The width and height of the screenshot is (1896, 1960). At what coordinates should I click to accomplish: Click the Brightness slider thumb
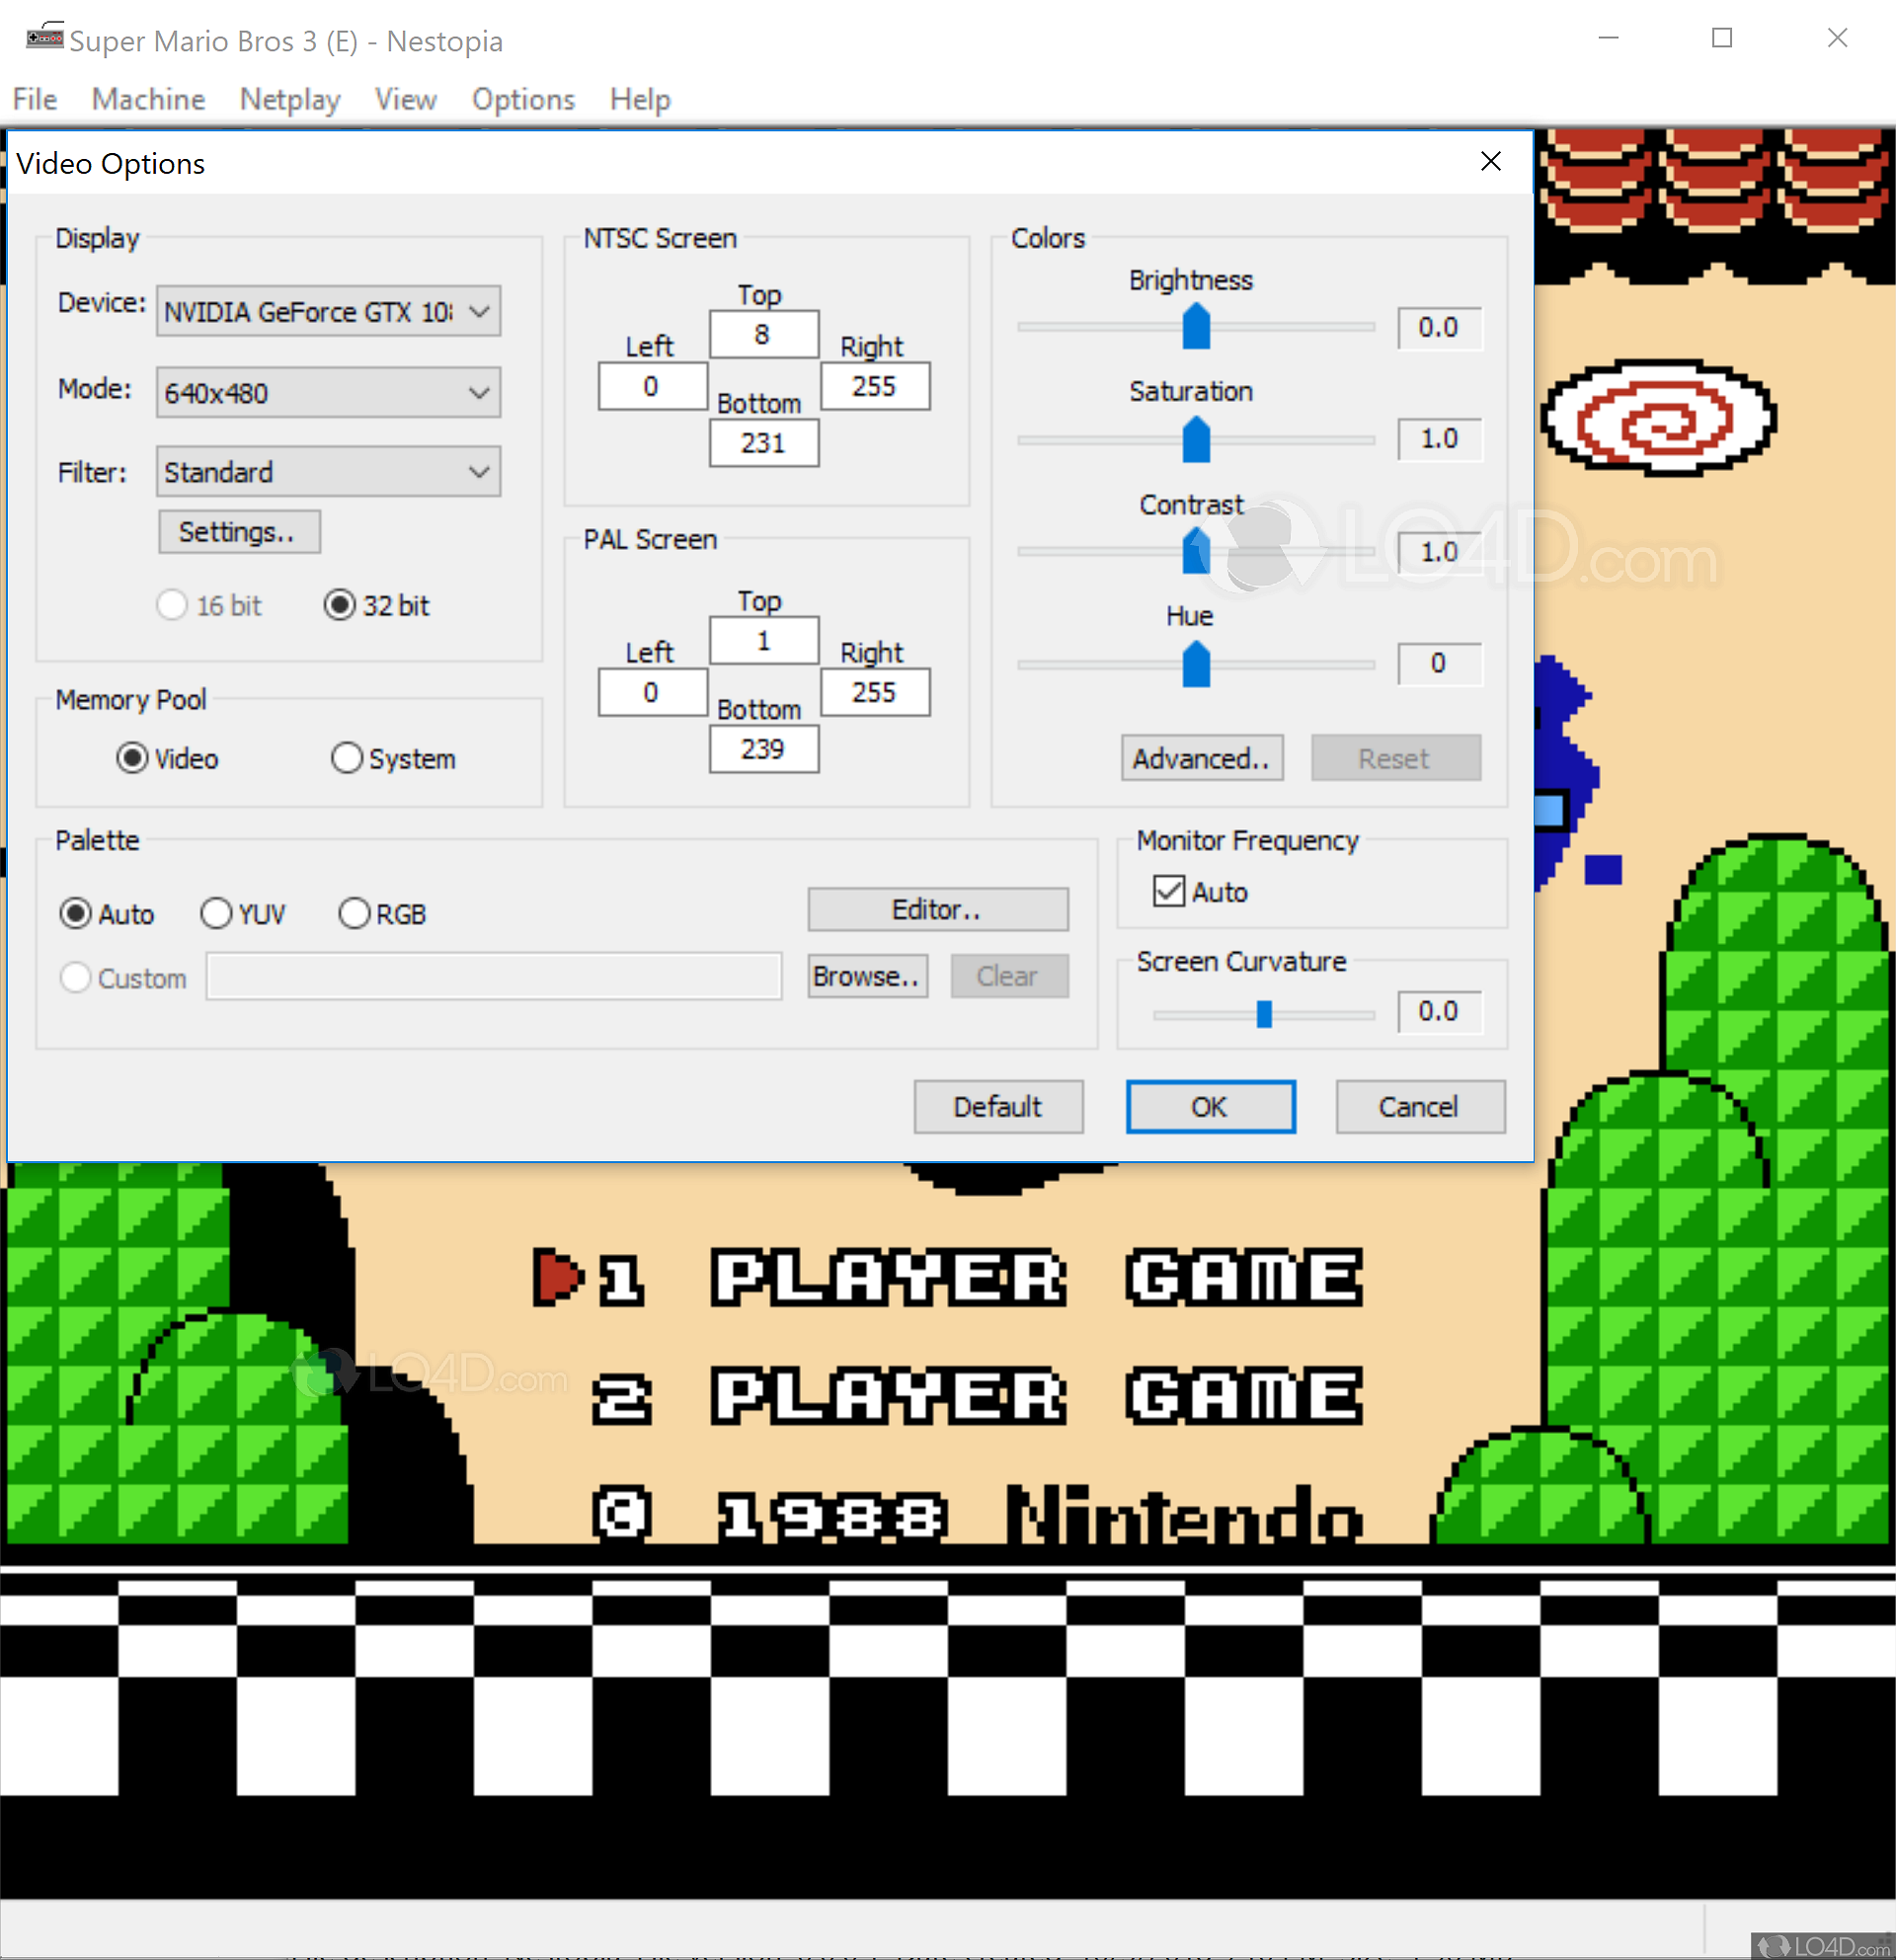[1196, 326]
